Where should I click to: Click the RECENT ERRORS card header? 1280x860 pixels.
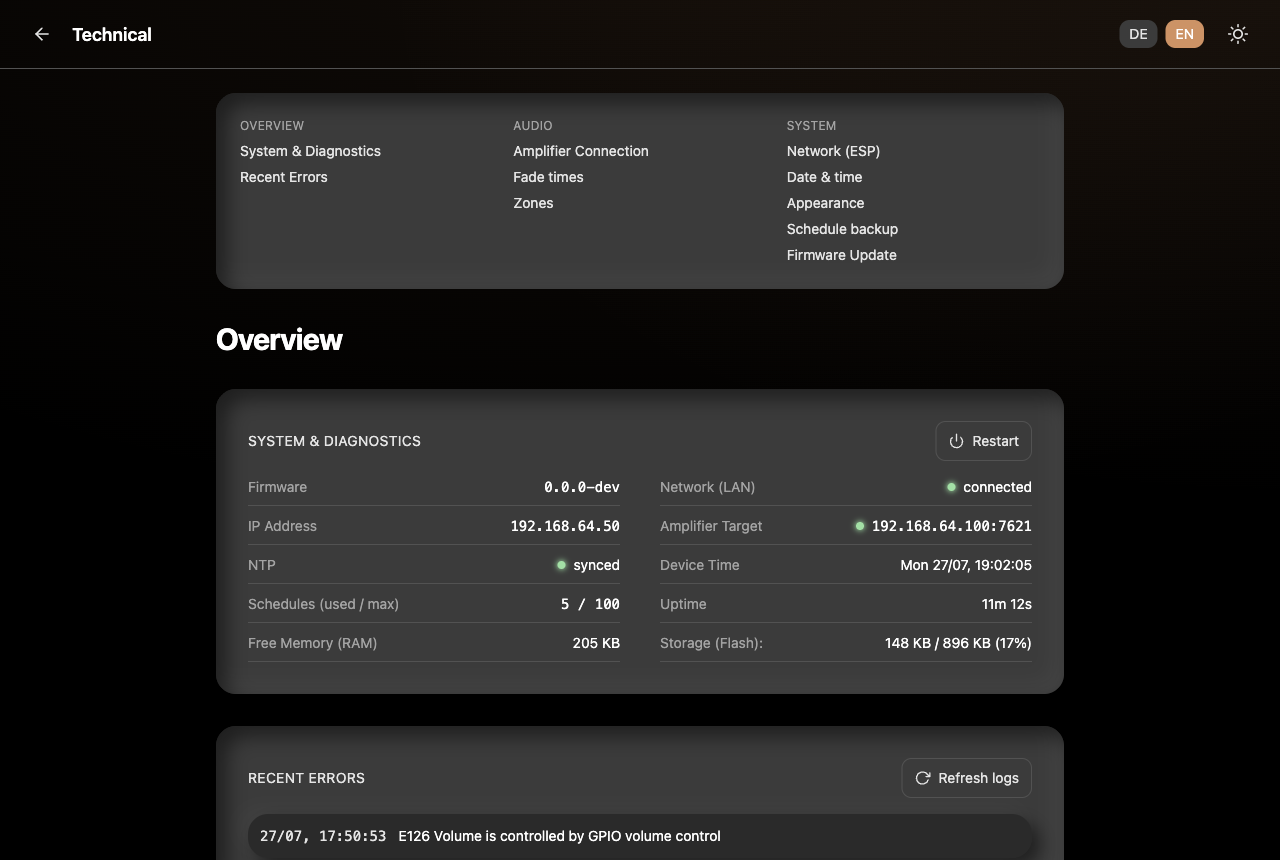coord(306,778)
